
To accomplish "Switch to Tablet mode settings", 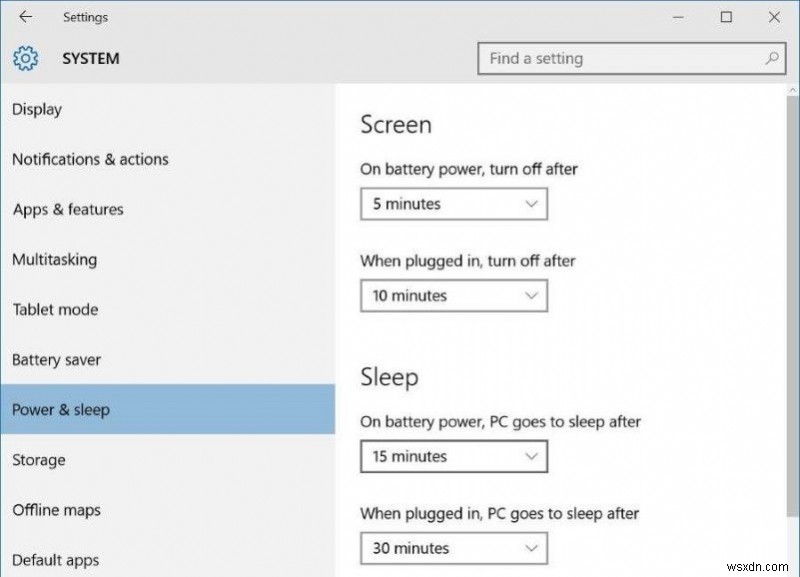I will click(55, 309).
